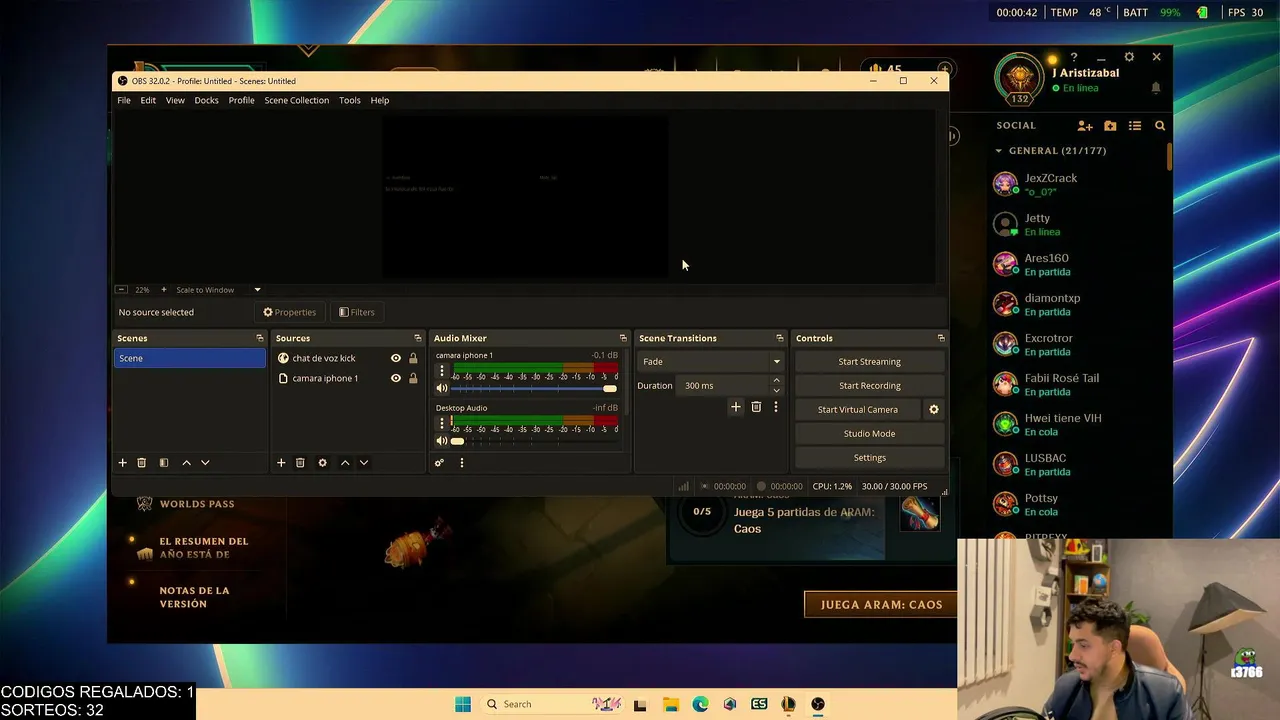Open new folder icon in League Social panel

point(1110,126)
